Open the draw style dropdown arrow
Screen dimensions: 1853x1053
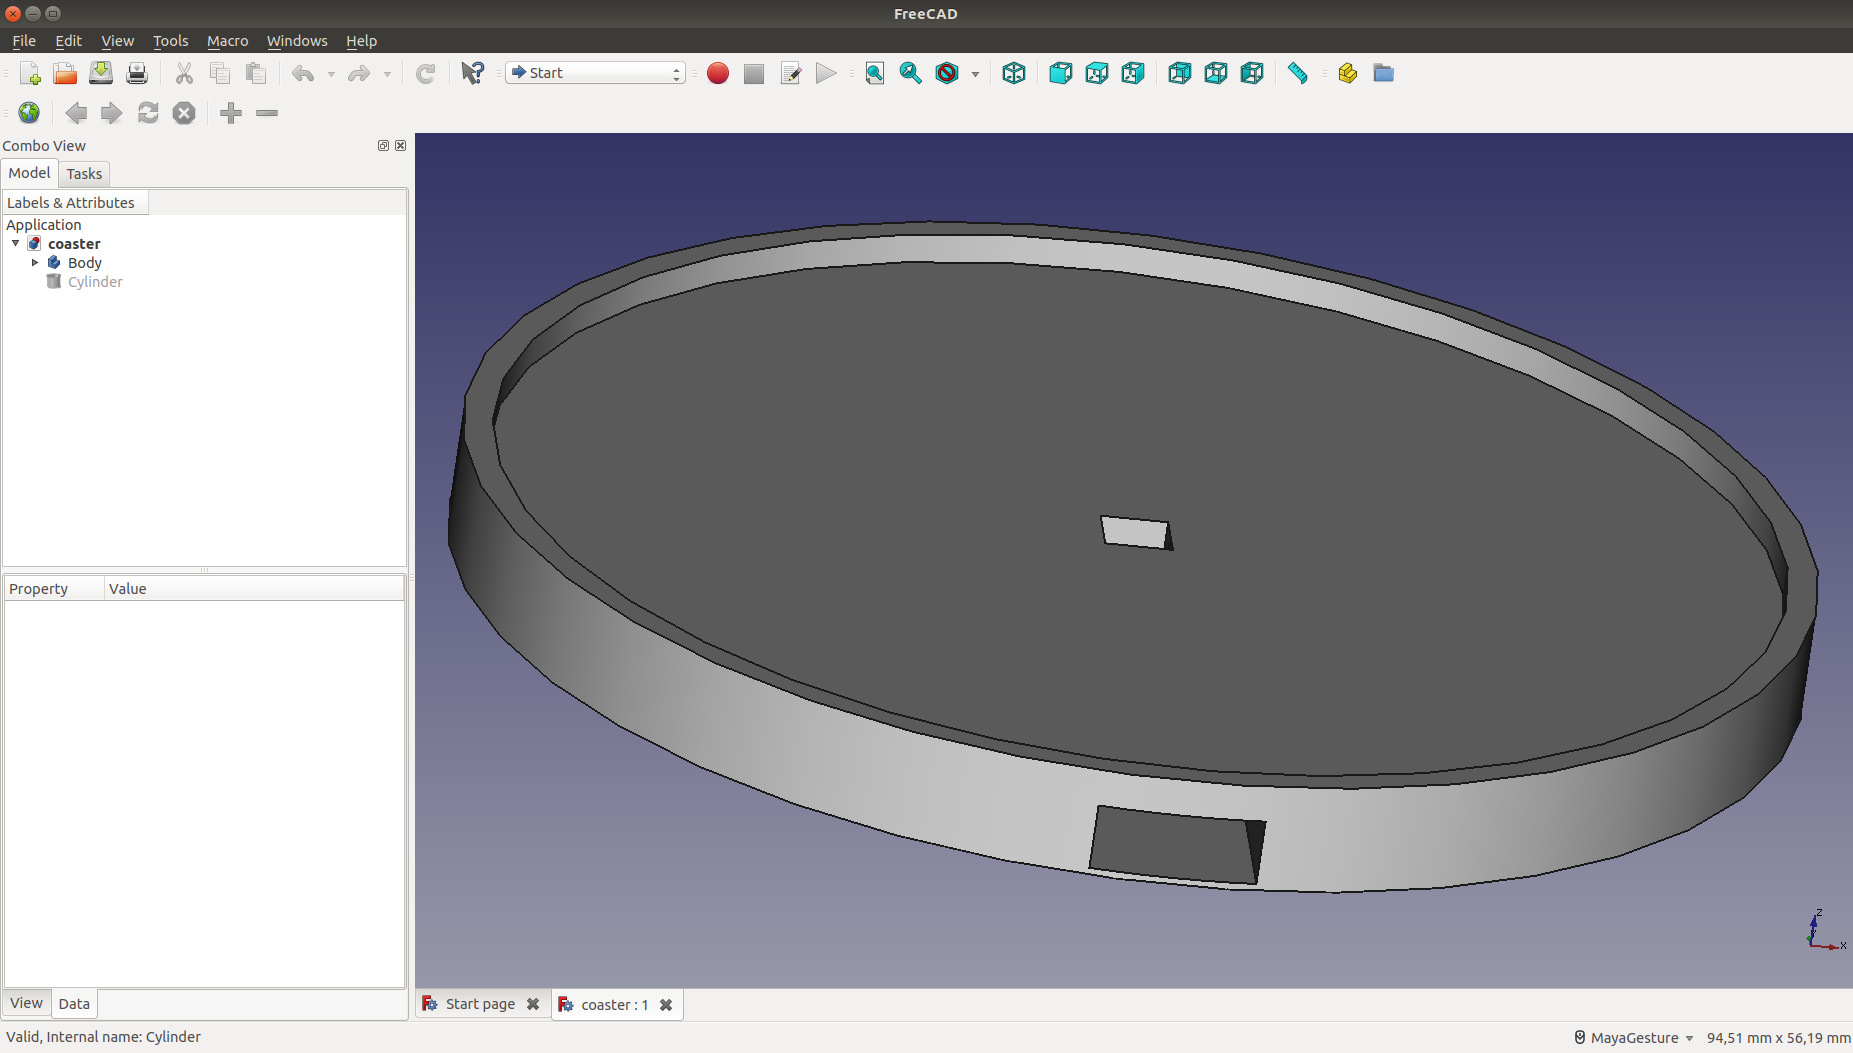point(975,74)
